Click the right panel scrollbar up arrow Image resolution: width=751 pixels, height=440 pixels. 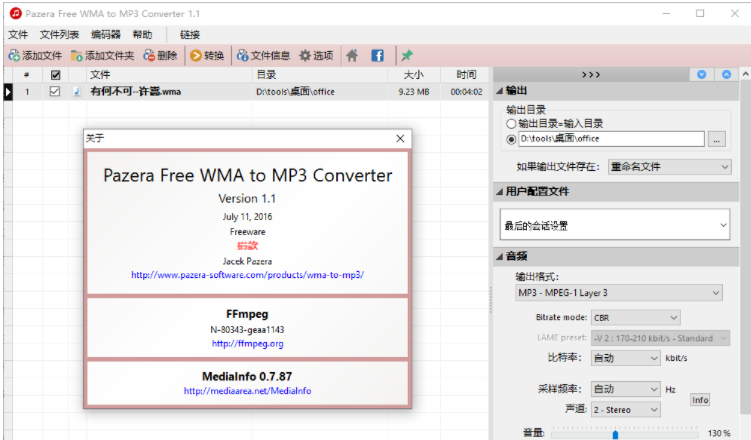tap(745, 74)
